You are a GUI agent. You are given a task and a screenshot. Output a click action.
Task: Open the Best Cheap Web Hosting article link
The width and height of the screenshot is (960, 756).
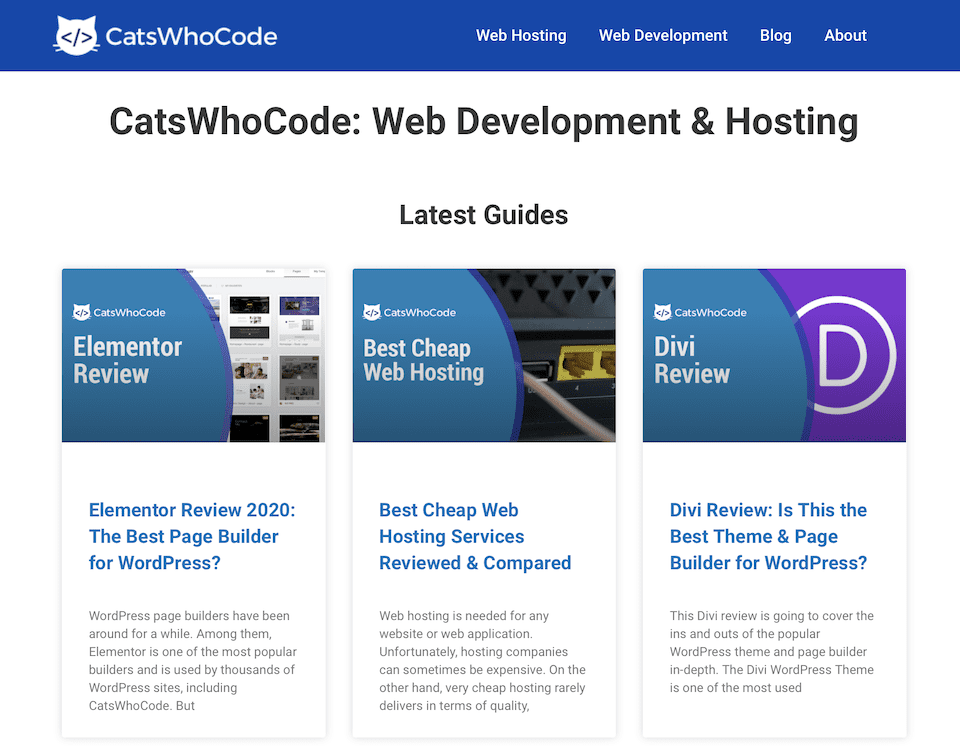(475, 536)
